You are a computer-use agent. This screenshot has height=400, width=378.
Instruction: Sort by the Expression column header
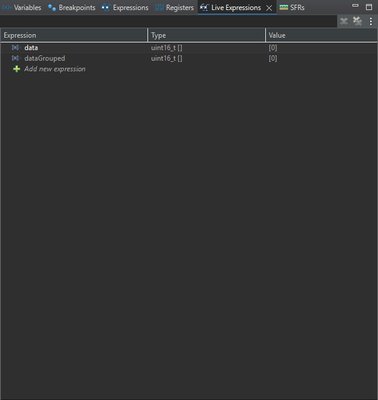[x=74, y=35]
